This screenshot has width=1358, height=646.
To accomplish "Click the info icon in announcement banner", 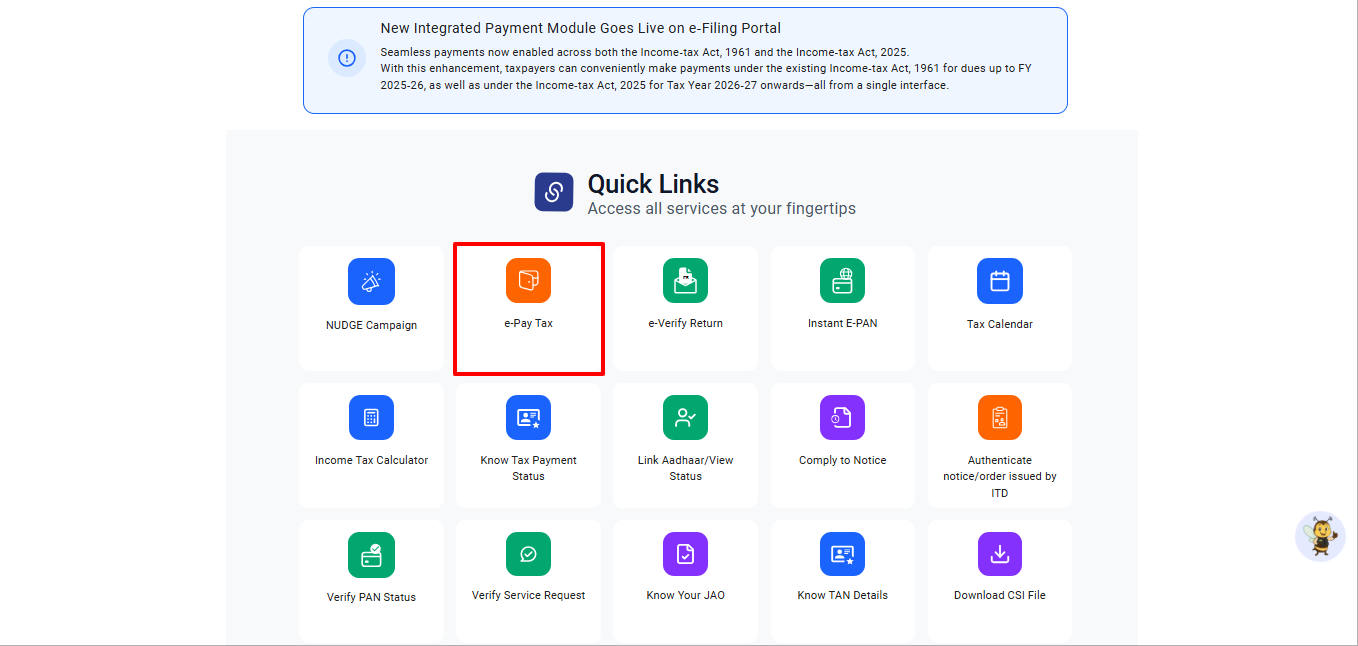I will [x=347, y=57].
